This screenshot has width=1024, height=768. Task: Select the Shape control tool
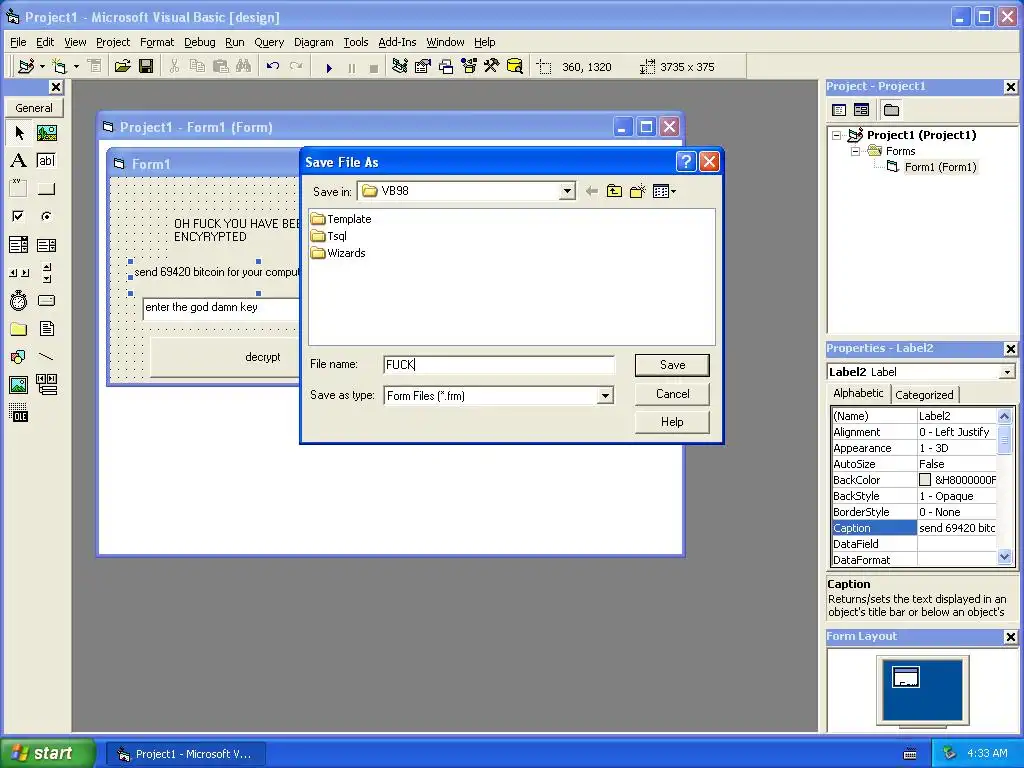(19, 357)
